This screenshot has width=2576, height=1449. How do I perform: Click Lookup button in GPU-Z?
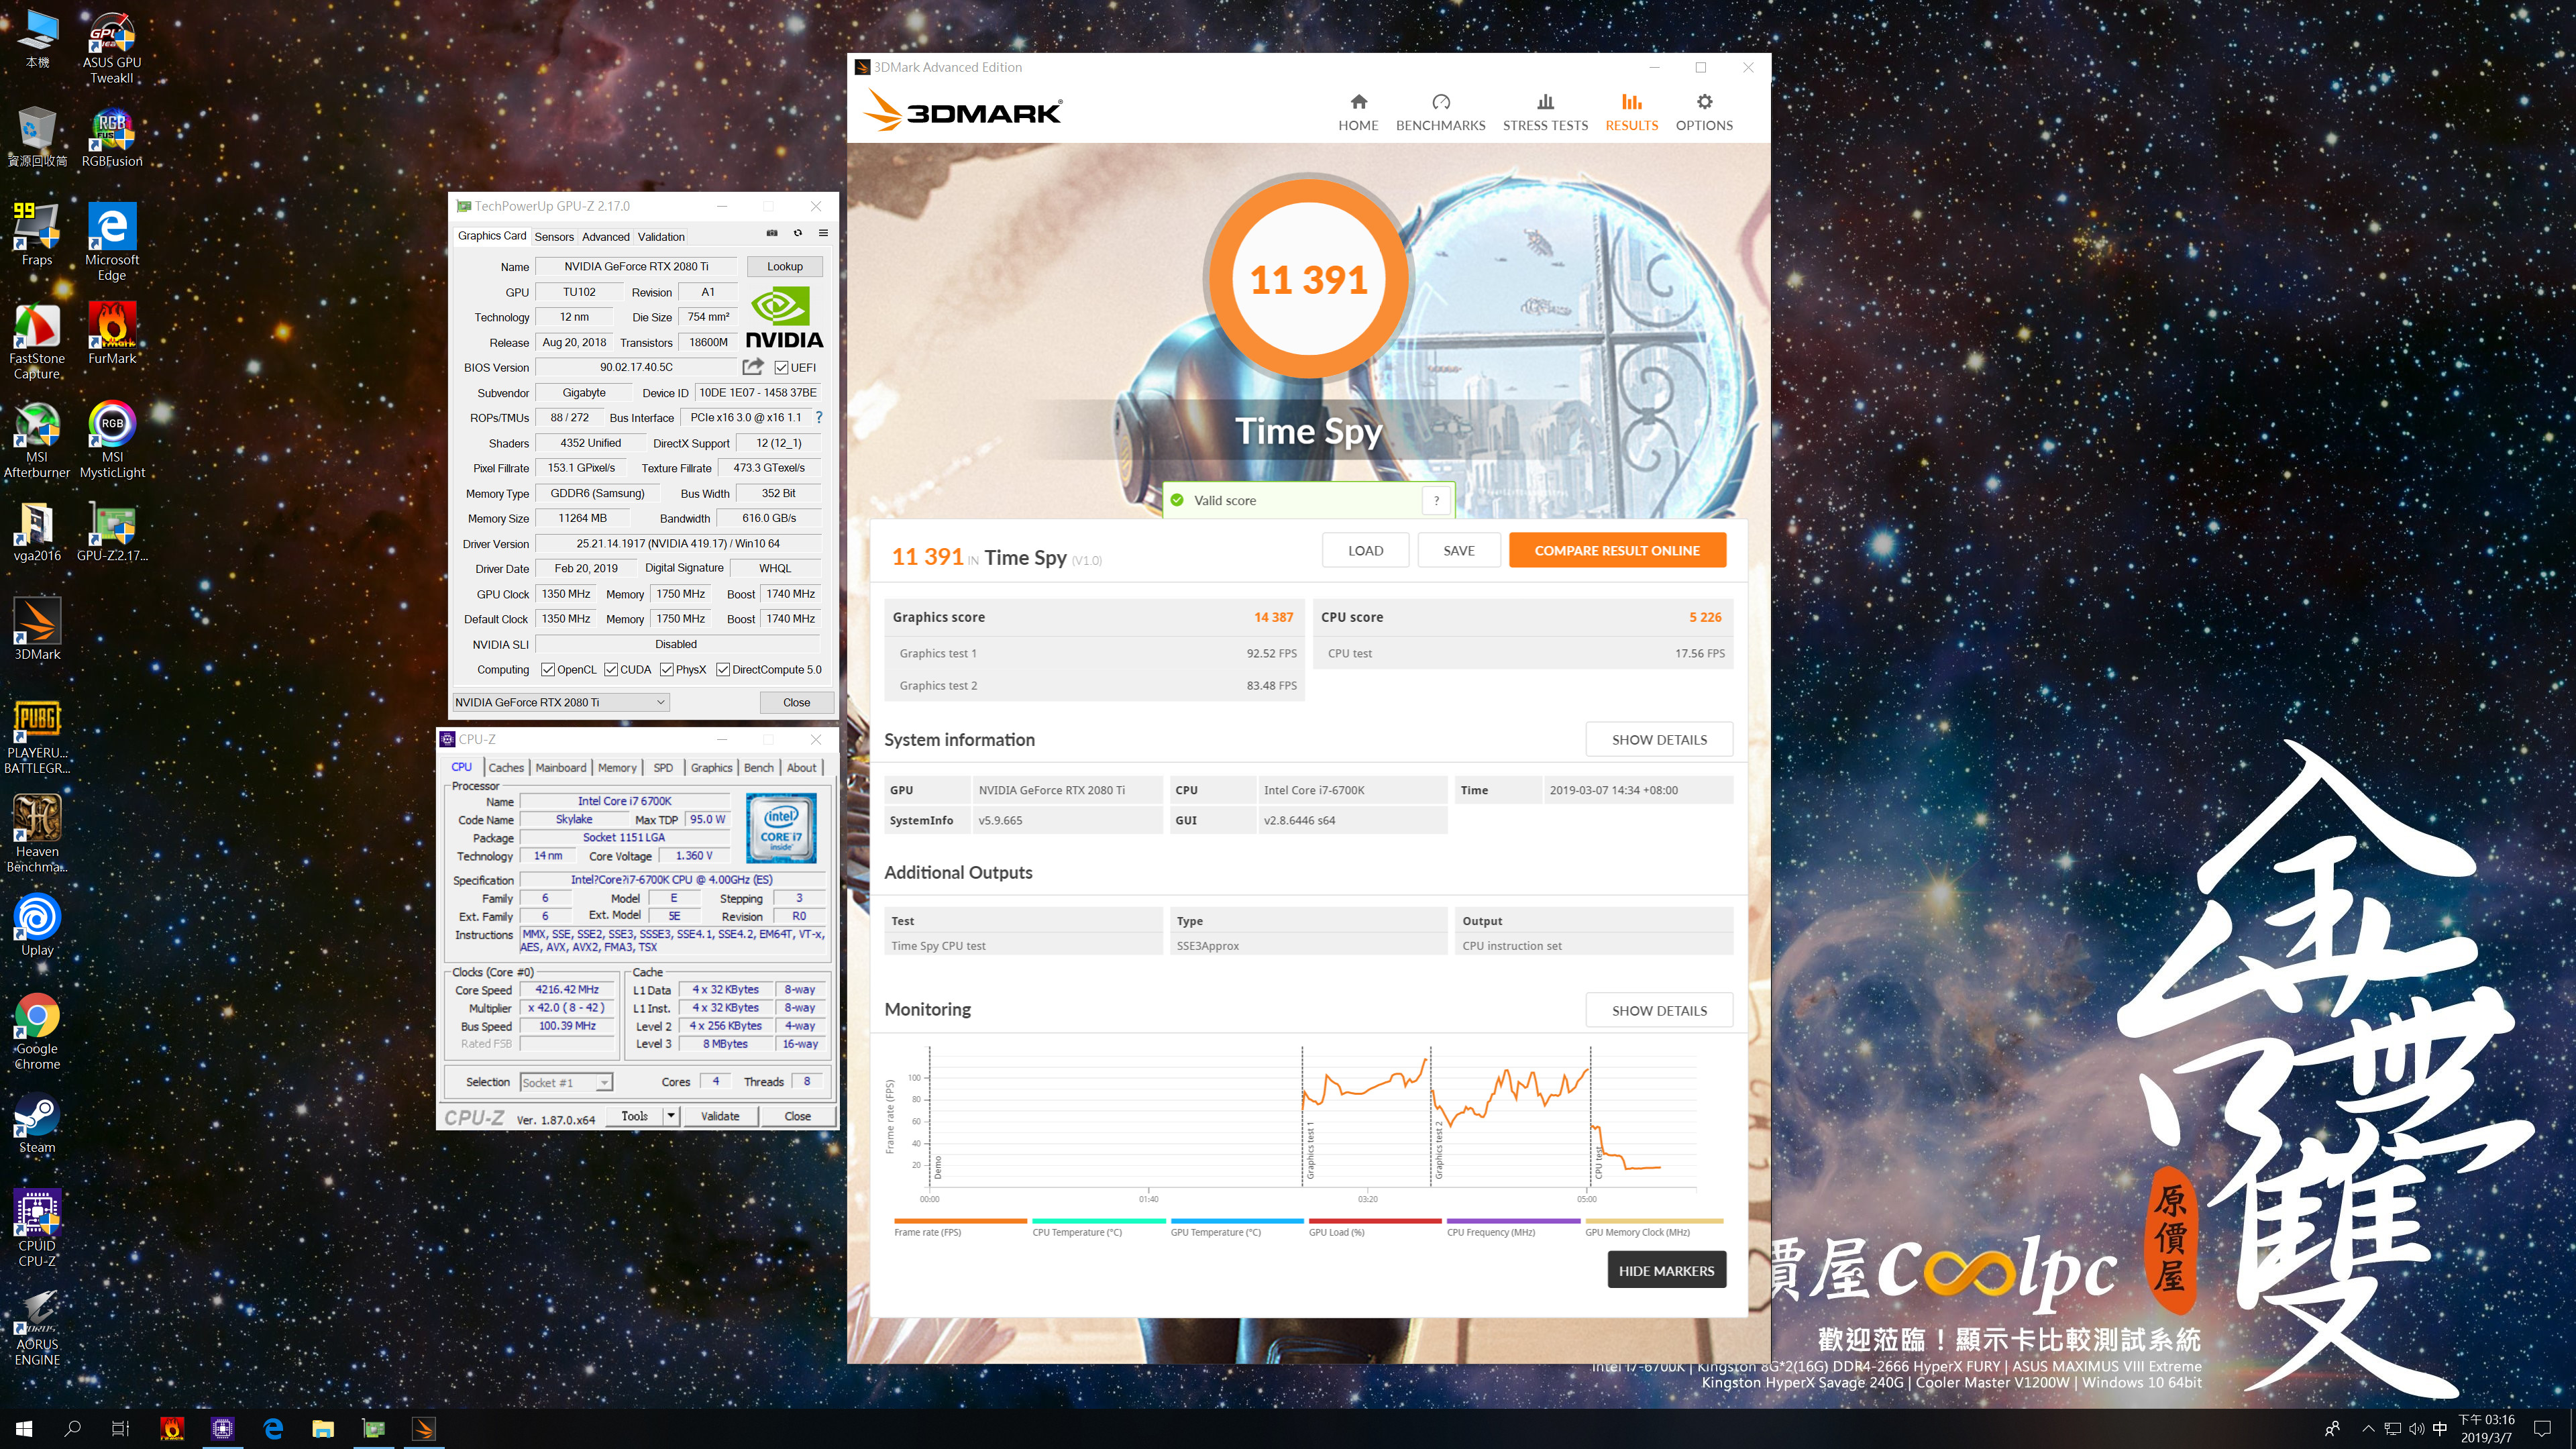pyautogui.click(x=785, y=266)
